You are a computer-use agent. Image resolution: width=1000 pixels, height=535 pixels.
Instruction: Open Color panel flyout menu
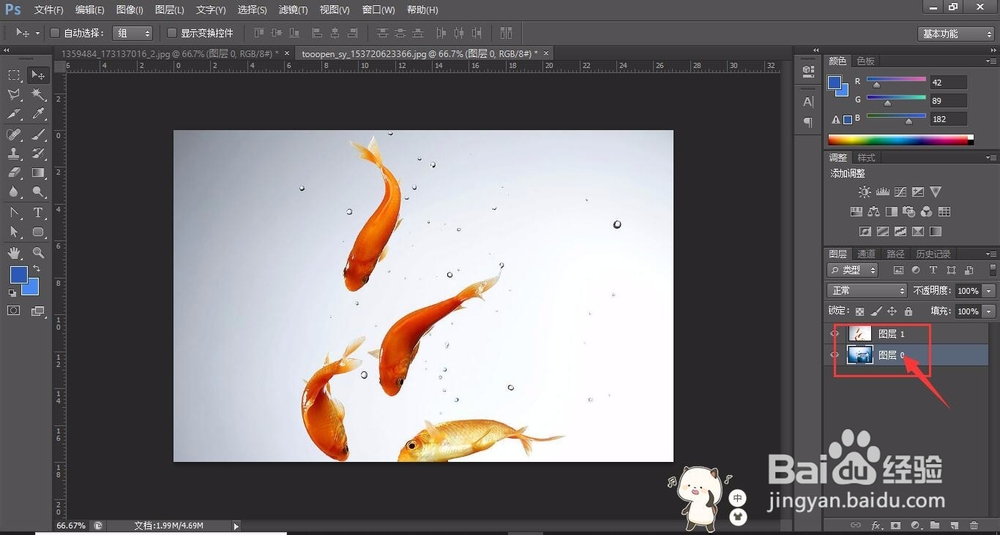click(990, 61)
